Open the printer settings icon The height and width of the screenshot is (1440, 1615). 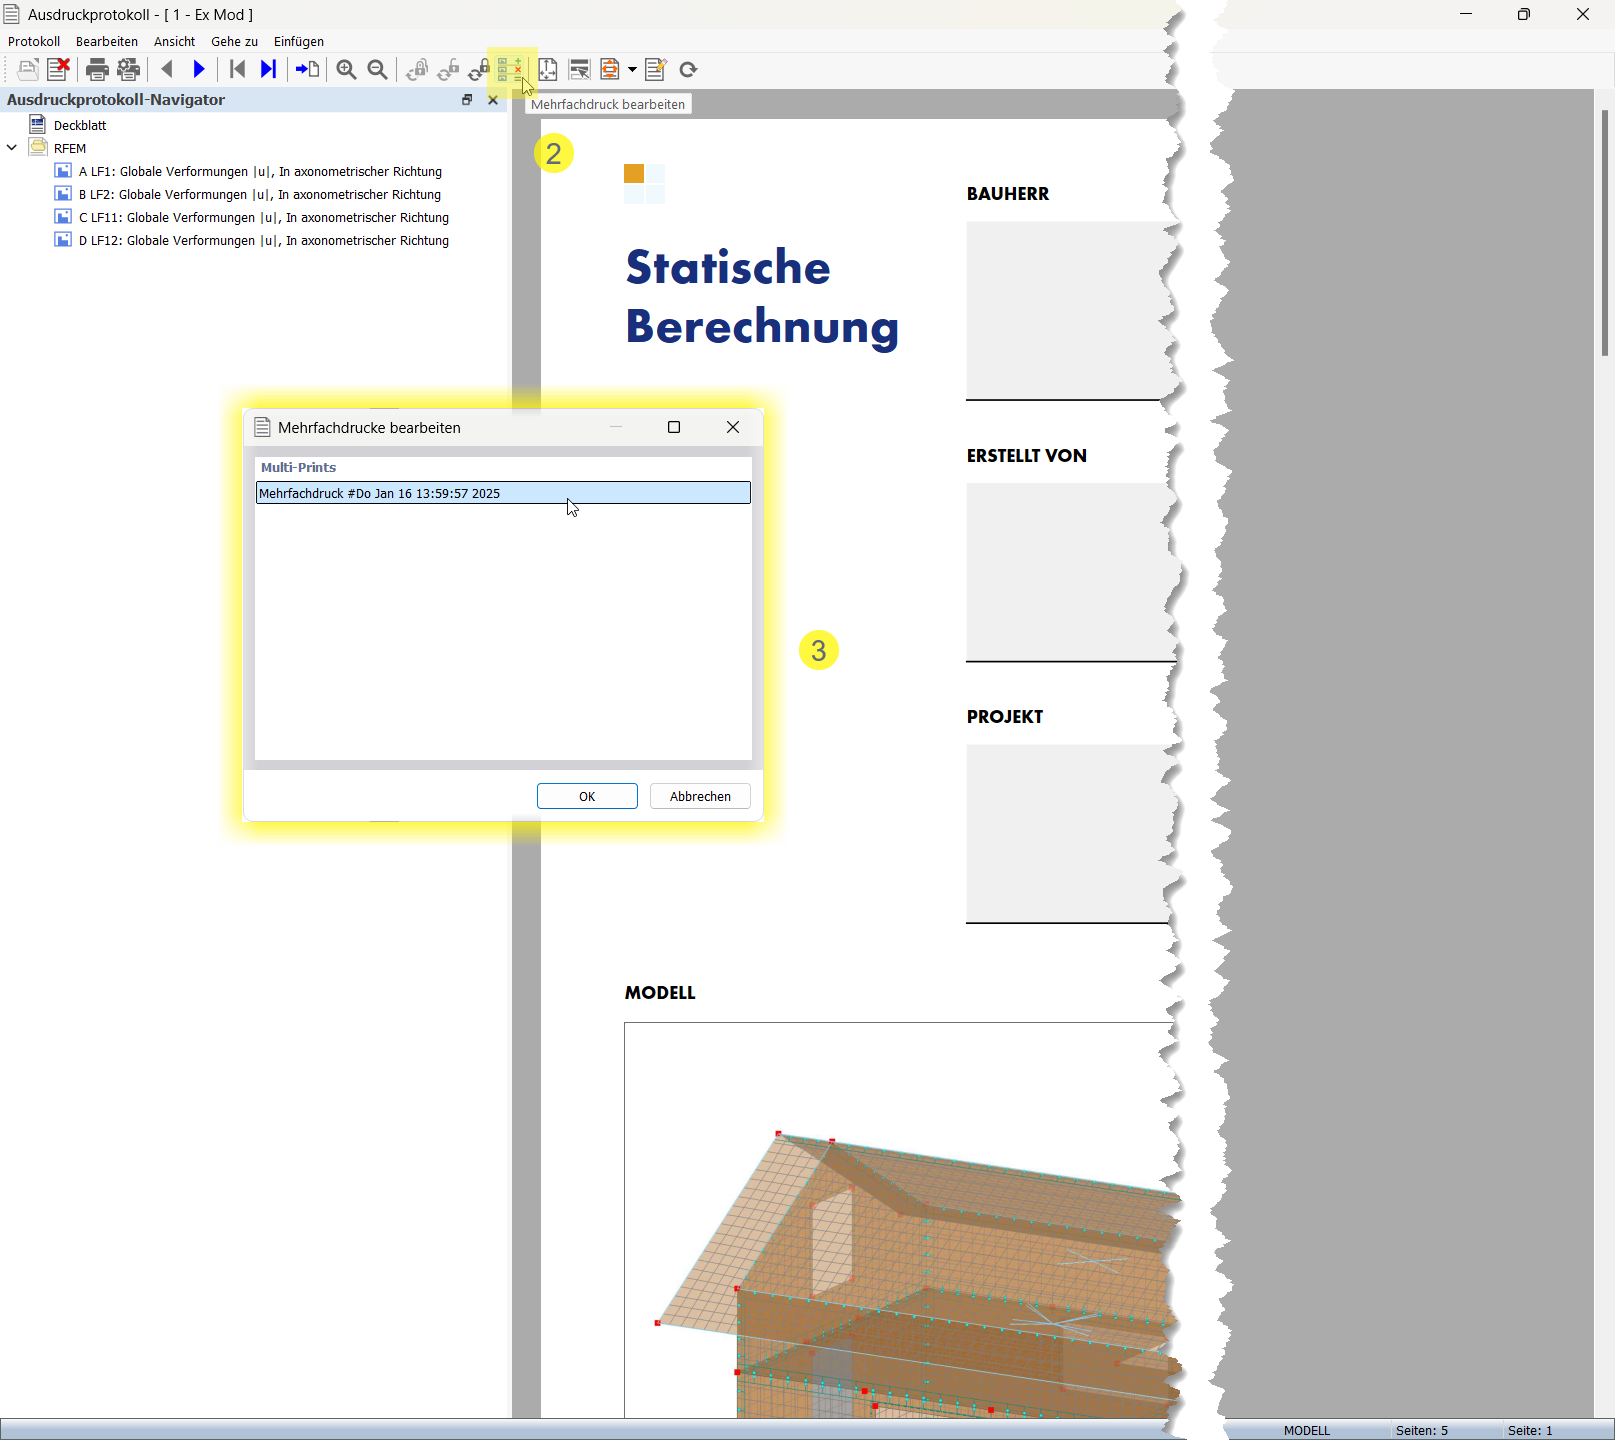tap(127, 69)
